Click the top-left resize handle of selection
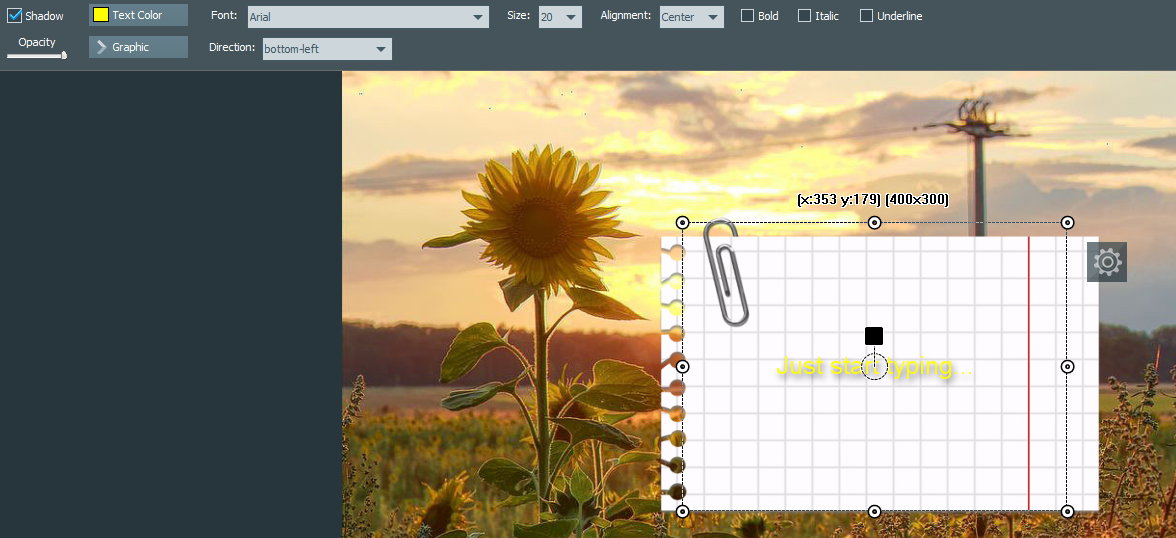1176x538 pixels. [x=683, y=222]
